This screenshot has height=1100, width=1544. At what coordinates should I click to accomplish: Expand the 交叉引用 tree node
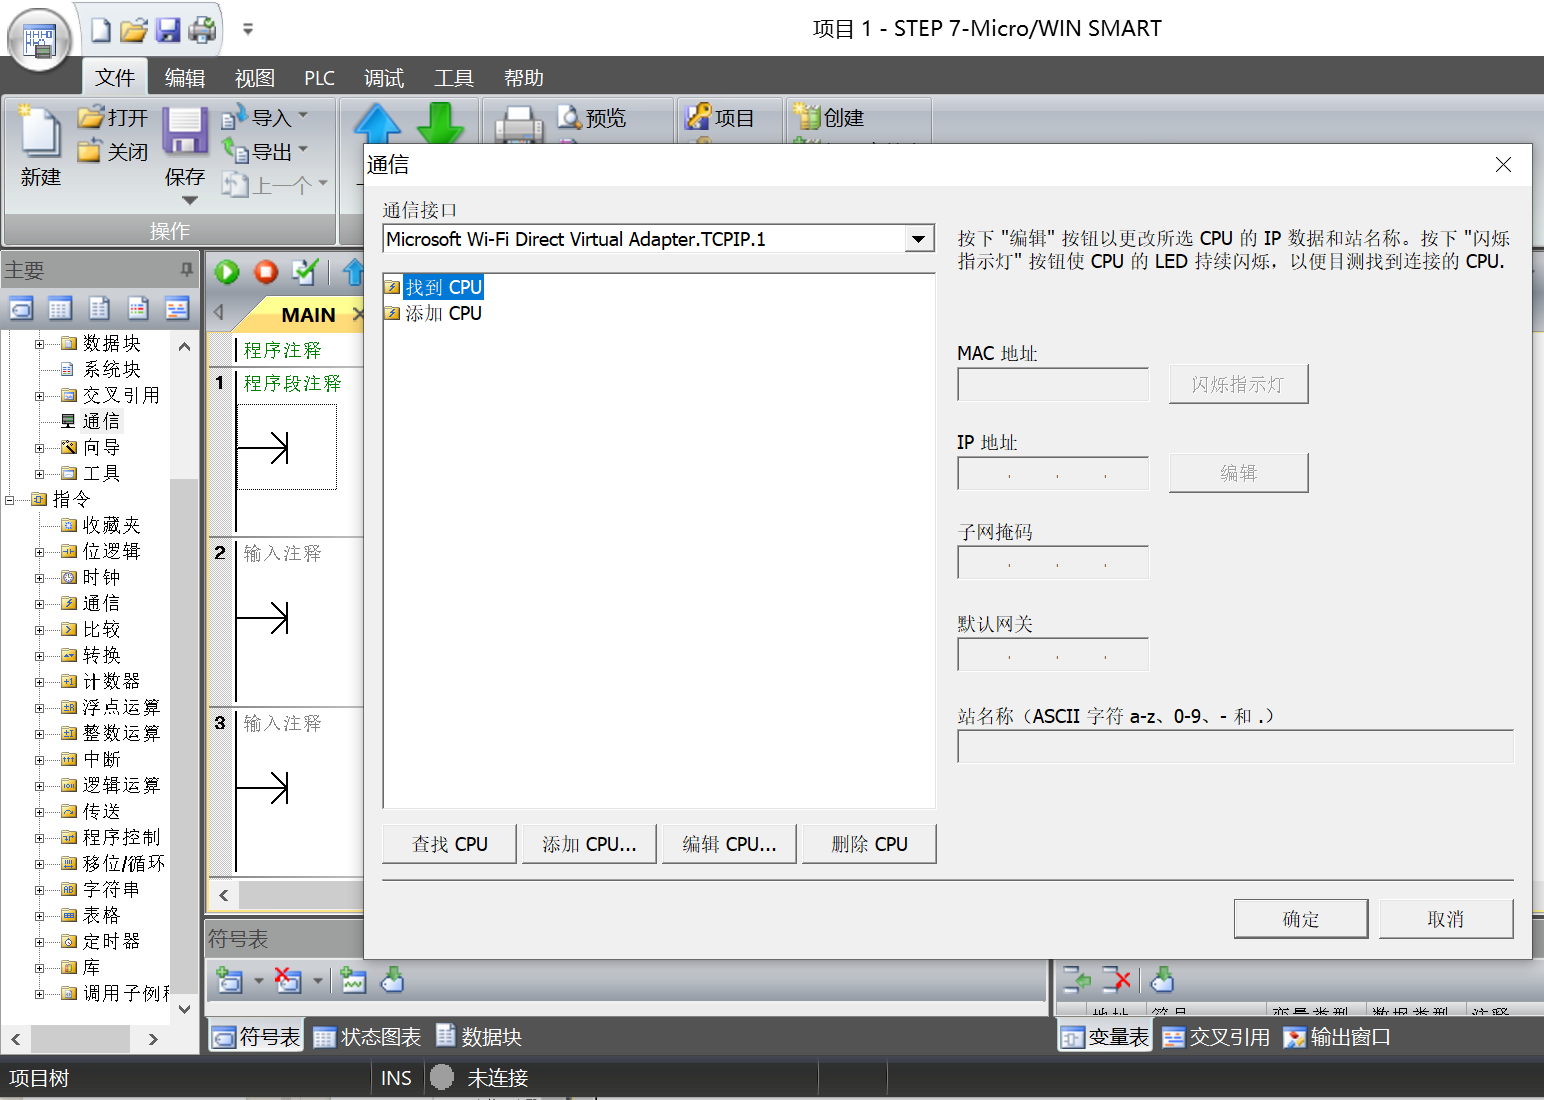point(39,396)
